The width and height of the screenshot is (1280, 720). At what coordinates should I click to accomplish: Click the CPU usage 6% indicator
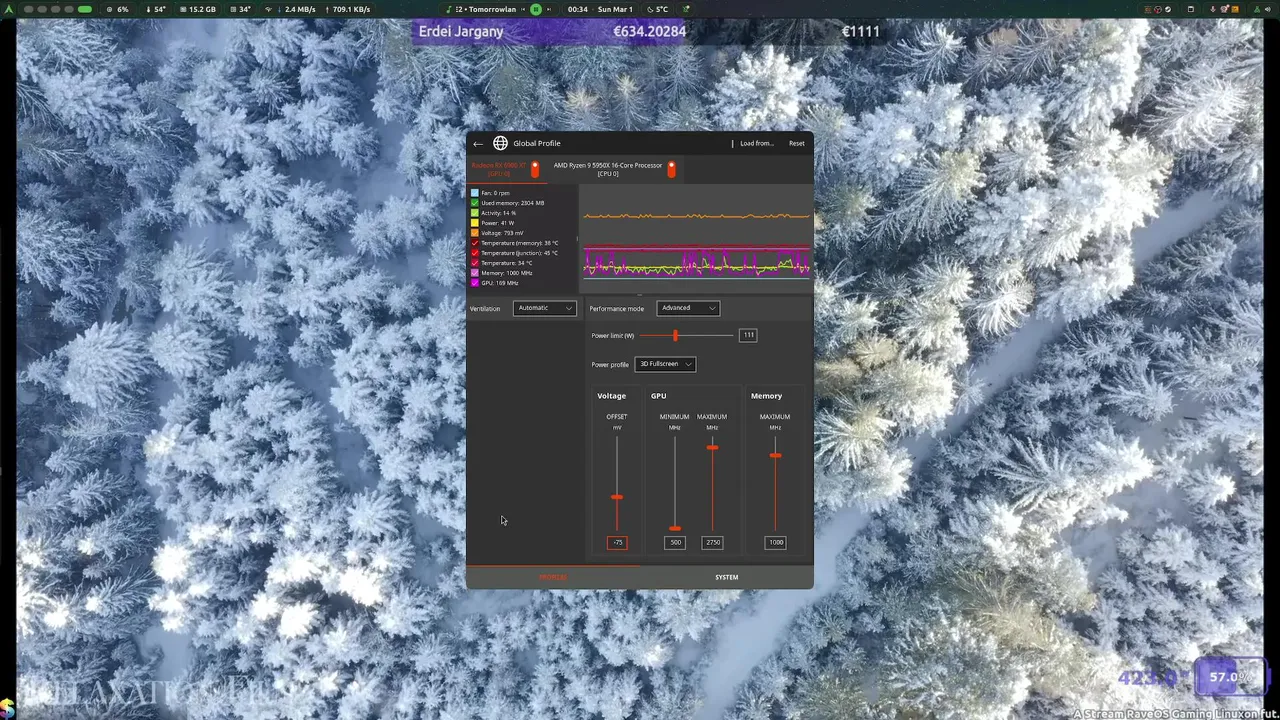click(x=117, y=9)
